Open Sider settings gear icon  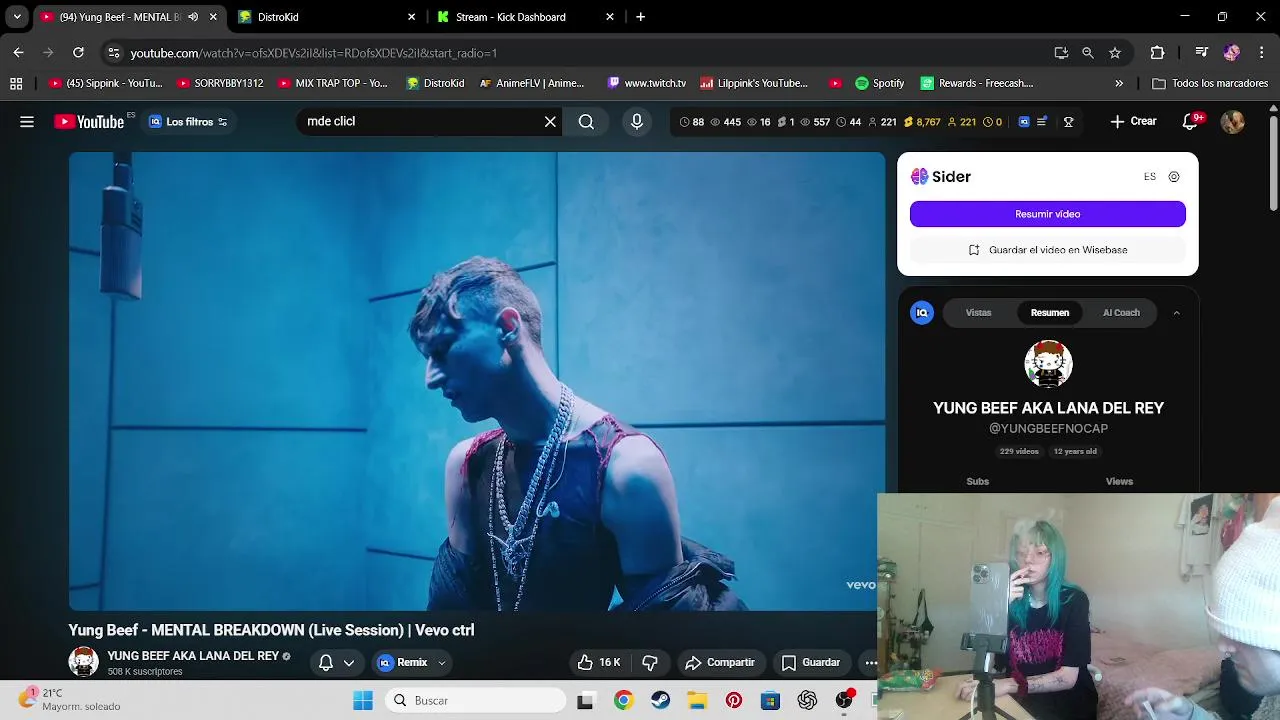tap(1174, 177)
